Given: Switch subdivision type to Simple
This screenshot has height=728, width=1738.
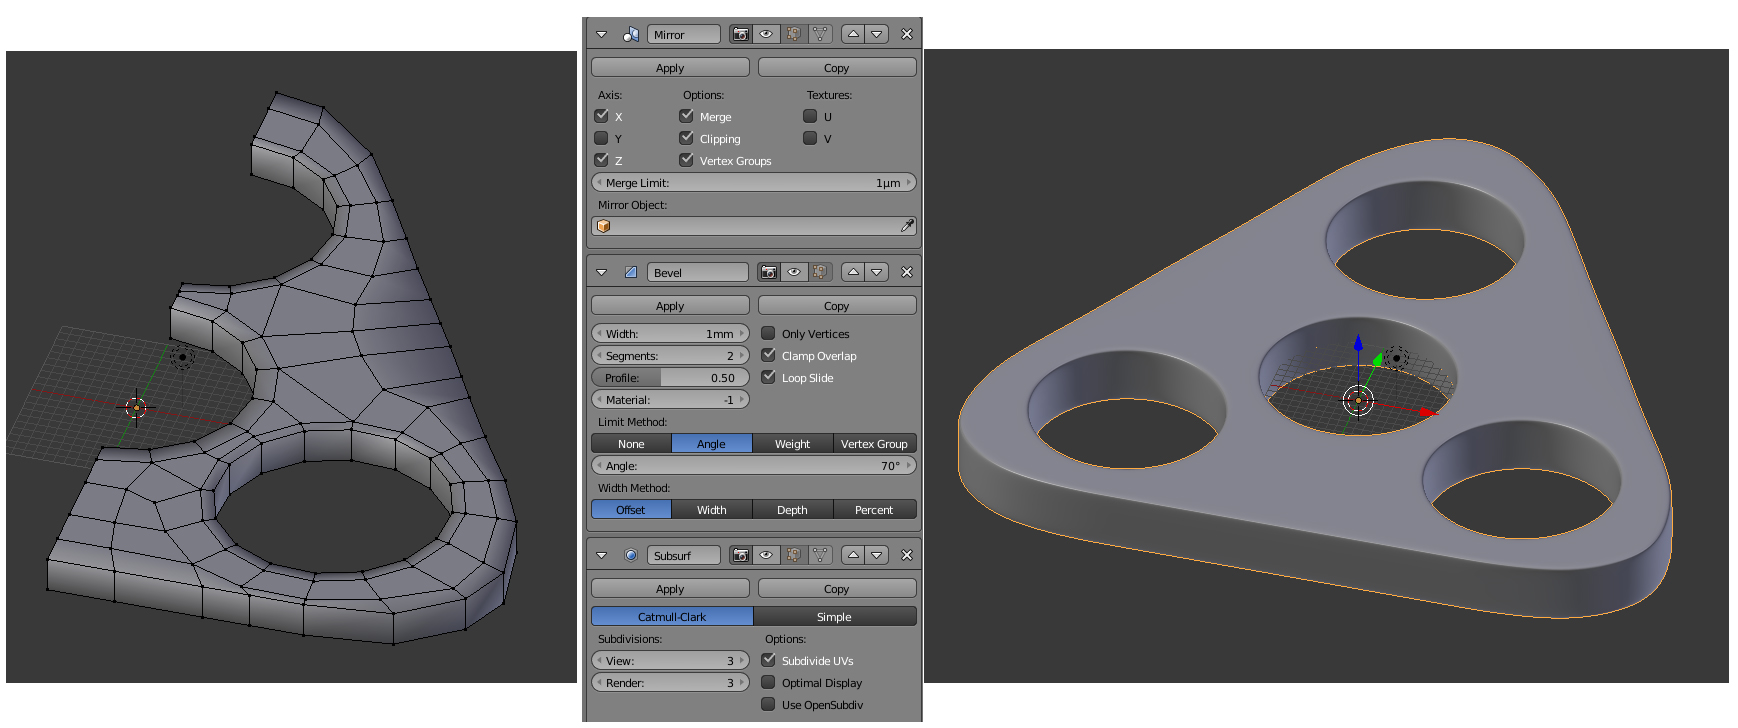Looking at the screenshot, I should point(834,617).
